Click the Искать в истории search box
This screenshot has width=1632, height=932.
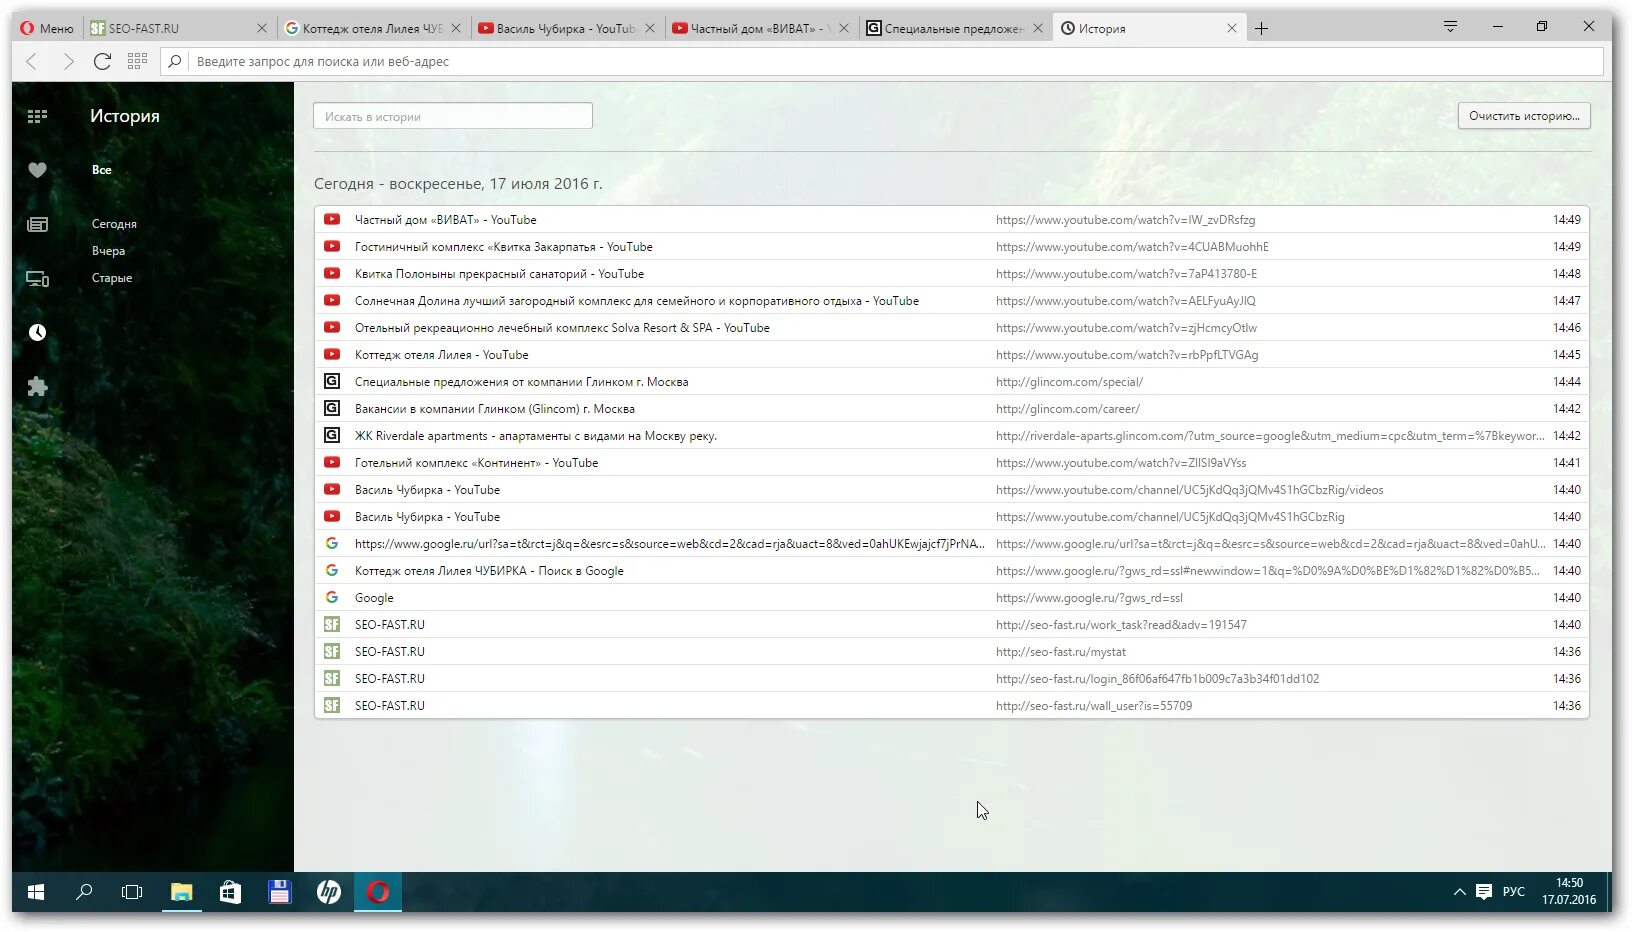[453, 116]
